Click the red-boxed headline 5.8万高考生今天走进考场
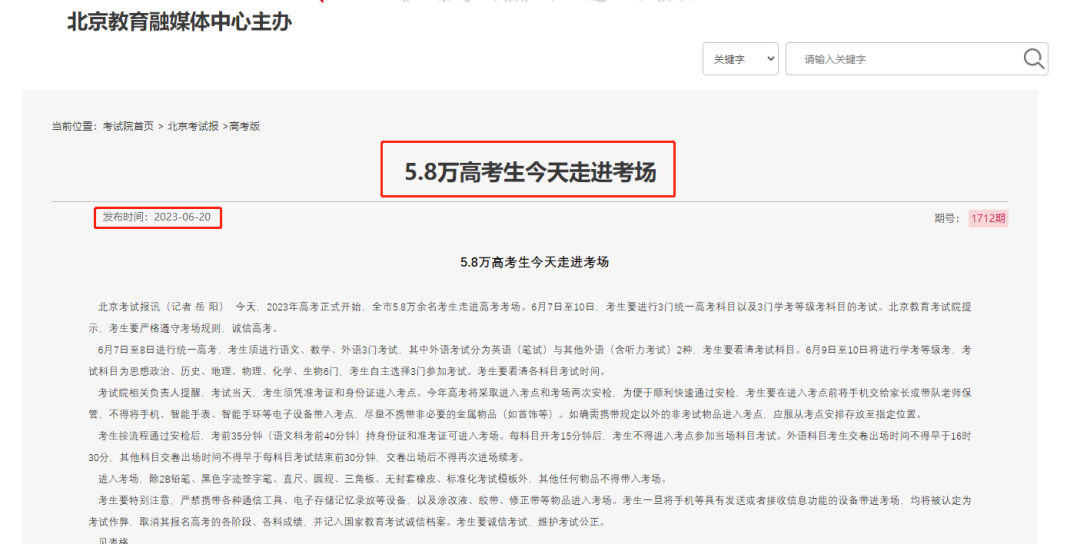Image resolution: width=1080 pixels, height=544 pixels. pyautogui.click(x=529, y=172)
